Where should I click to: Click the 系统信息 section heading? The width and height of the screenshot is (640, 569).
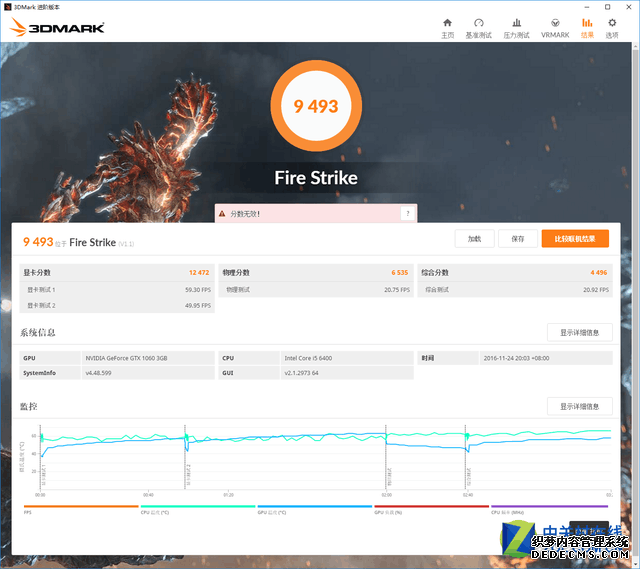point(38,333)
